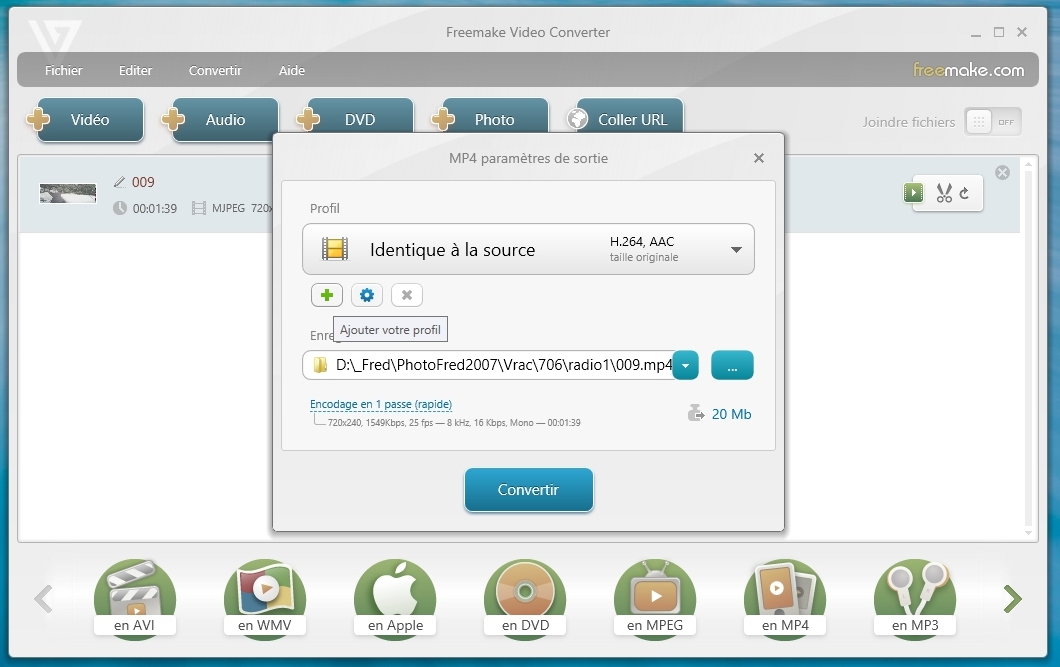Show previous output formats with left arrow
Screen dimensions: 1060x667
43,599
